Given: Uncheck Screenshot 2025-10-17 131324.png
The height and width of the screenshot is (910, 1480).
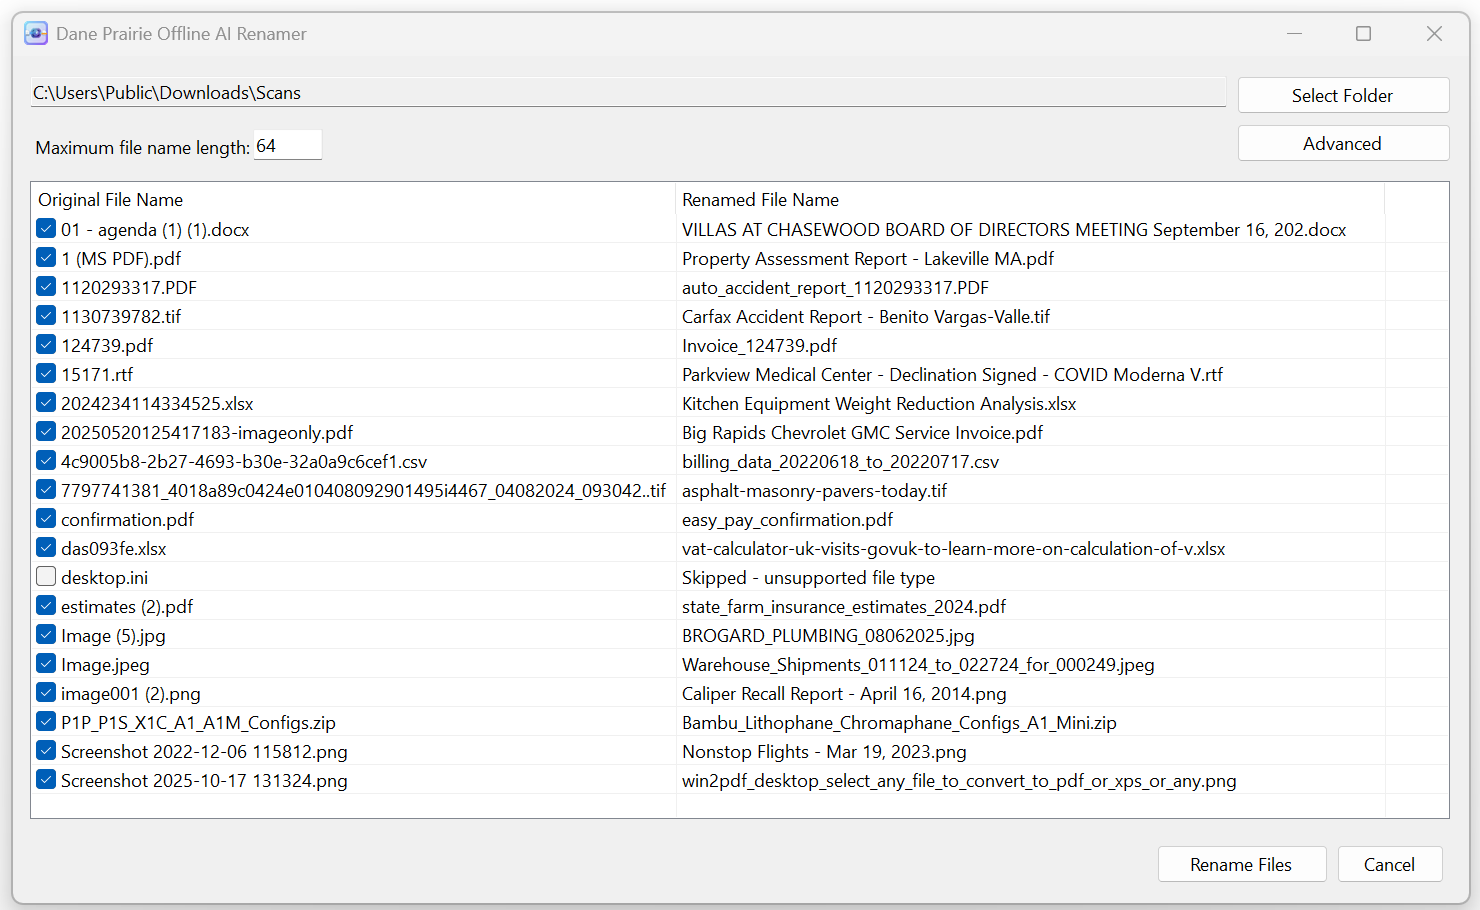Looking at the screenshot, I should 45,779.
